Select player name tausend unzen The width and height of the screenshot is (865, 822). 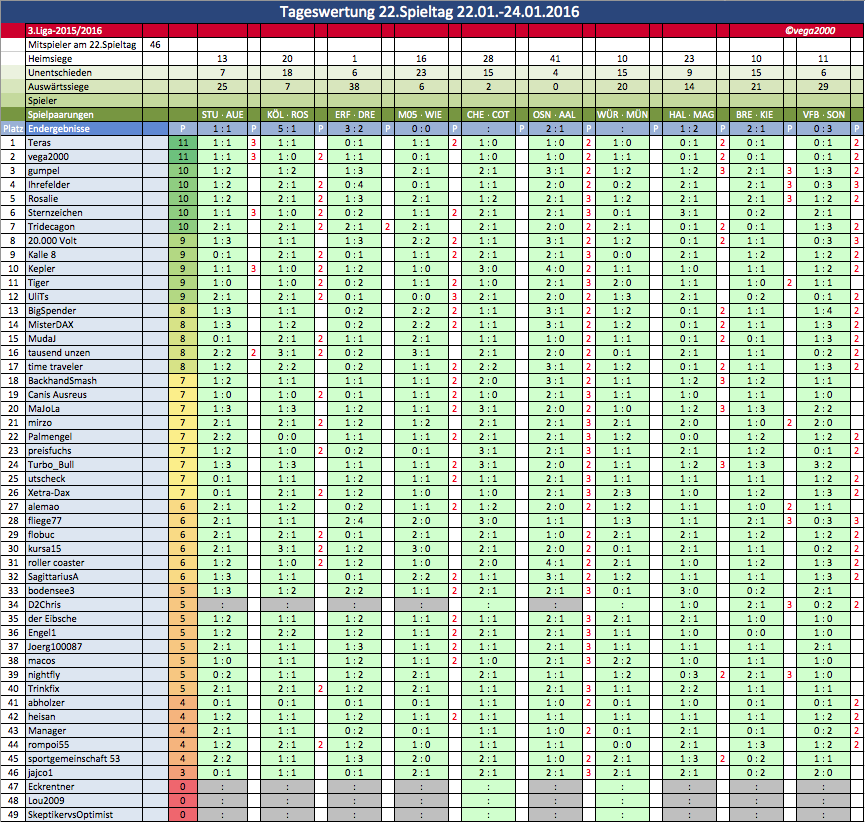pos(59,353)
